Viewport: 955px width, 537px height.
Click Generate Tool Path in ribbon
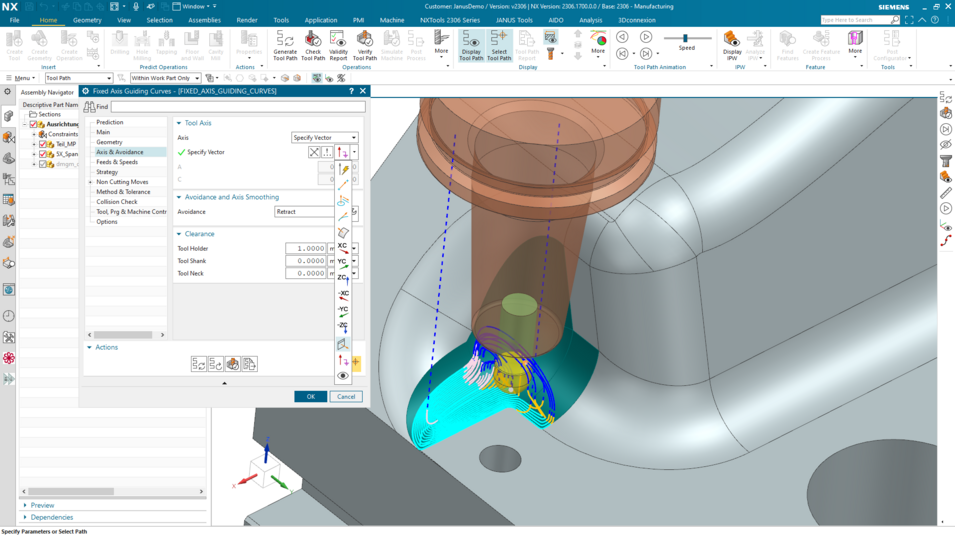[x=284, y=46]
